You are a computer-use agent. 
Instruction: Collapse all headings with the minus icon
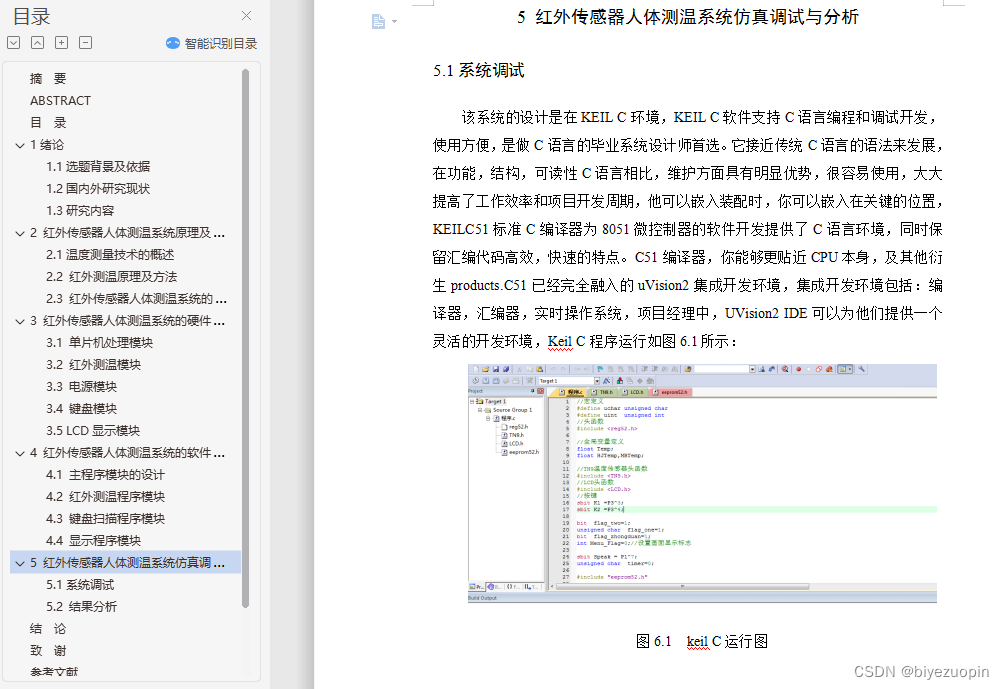(86, 42)
